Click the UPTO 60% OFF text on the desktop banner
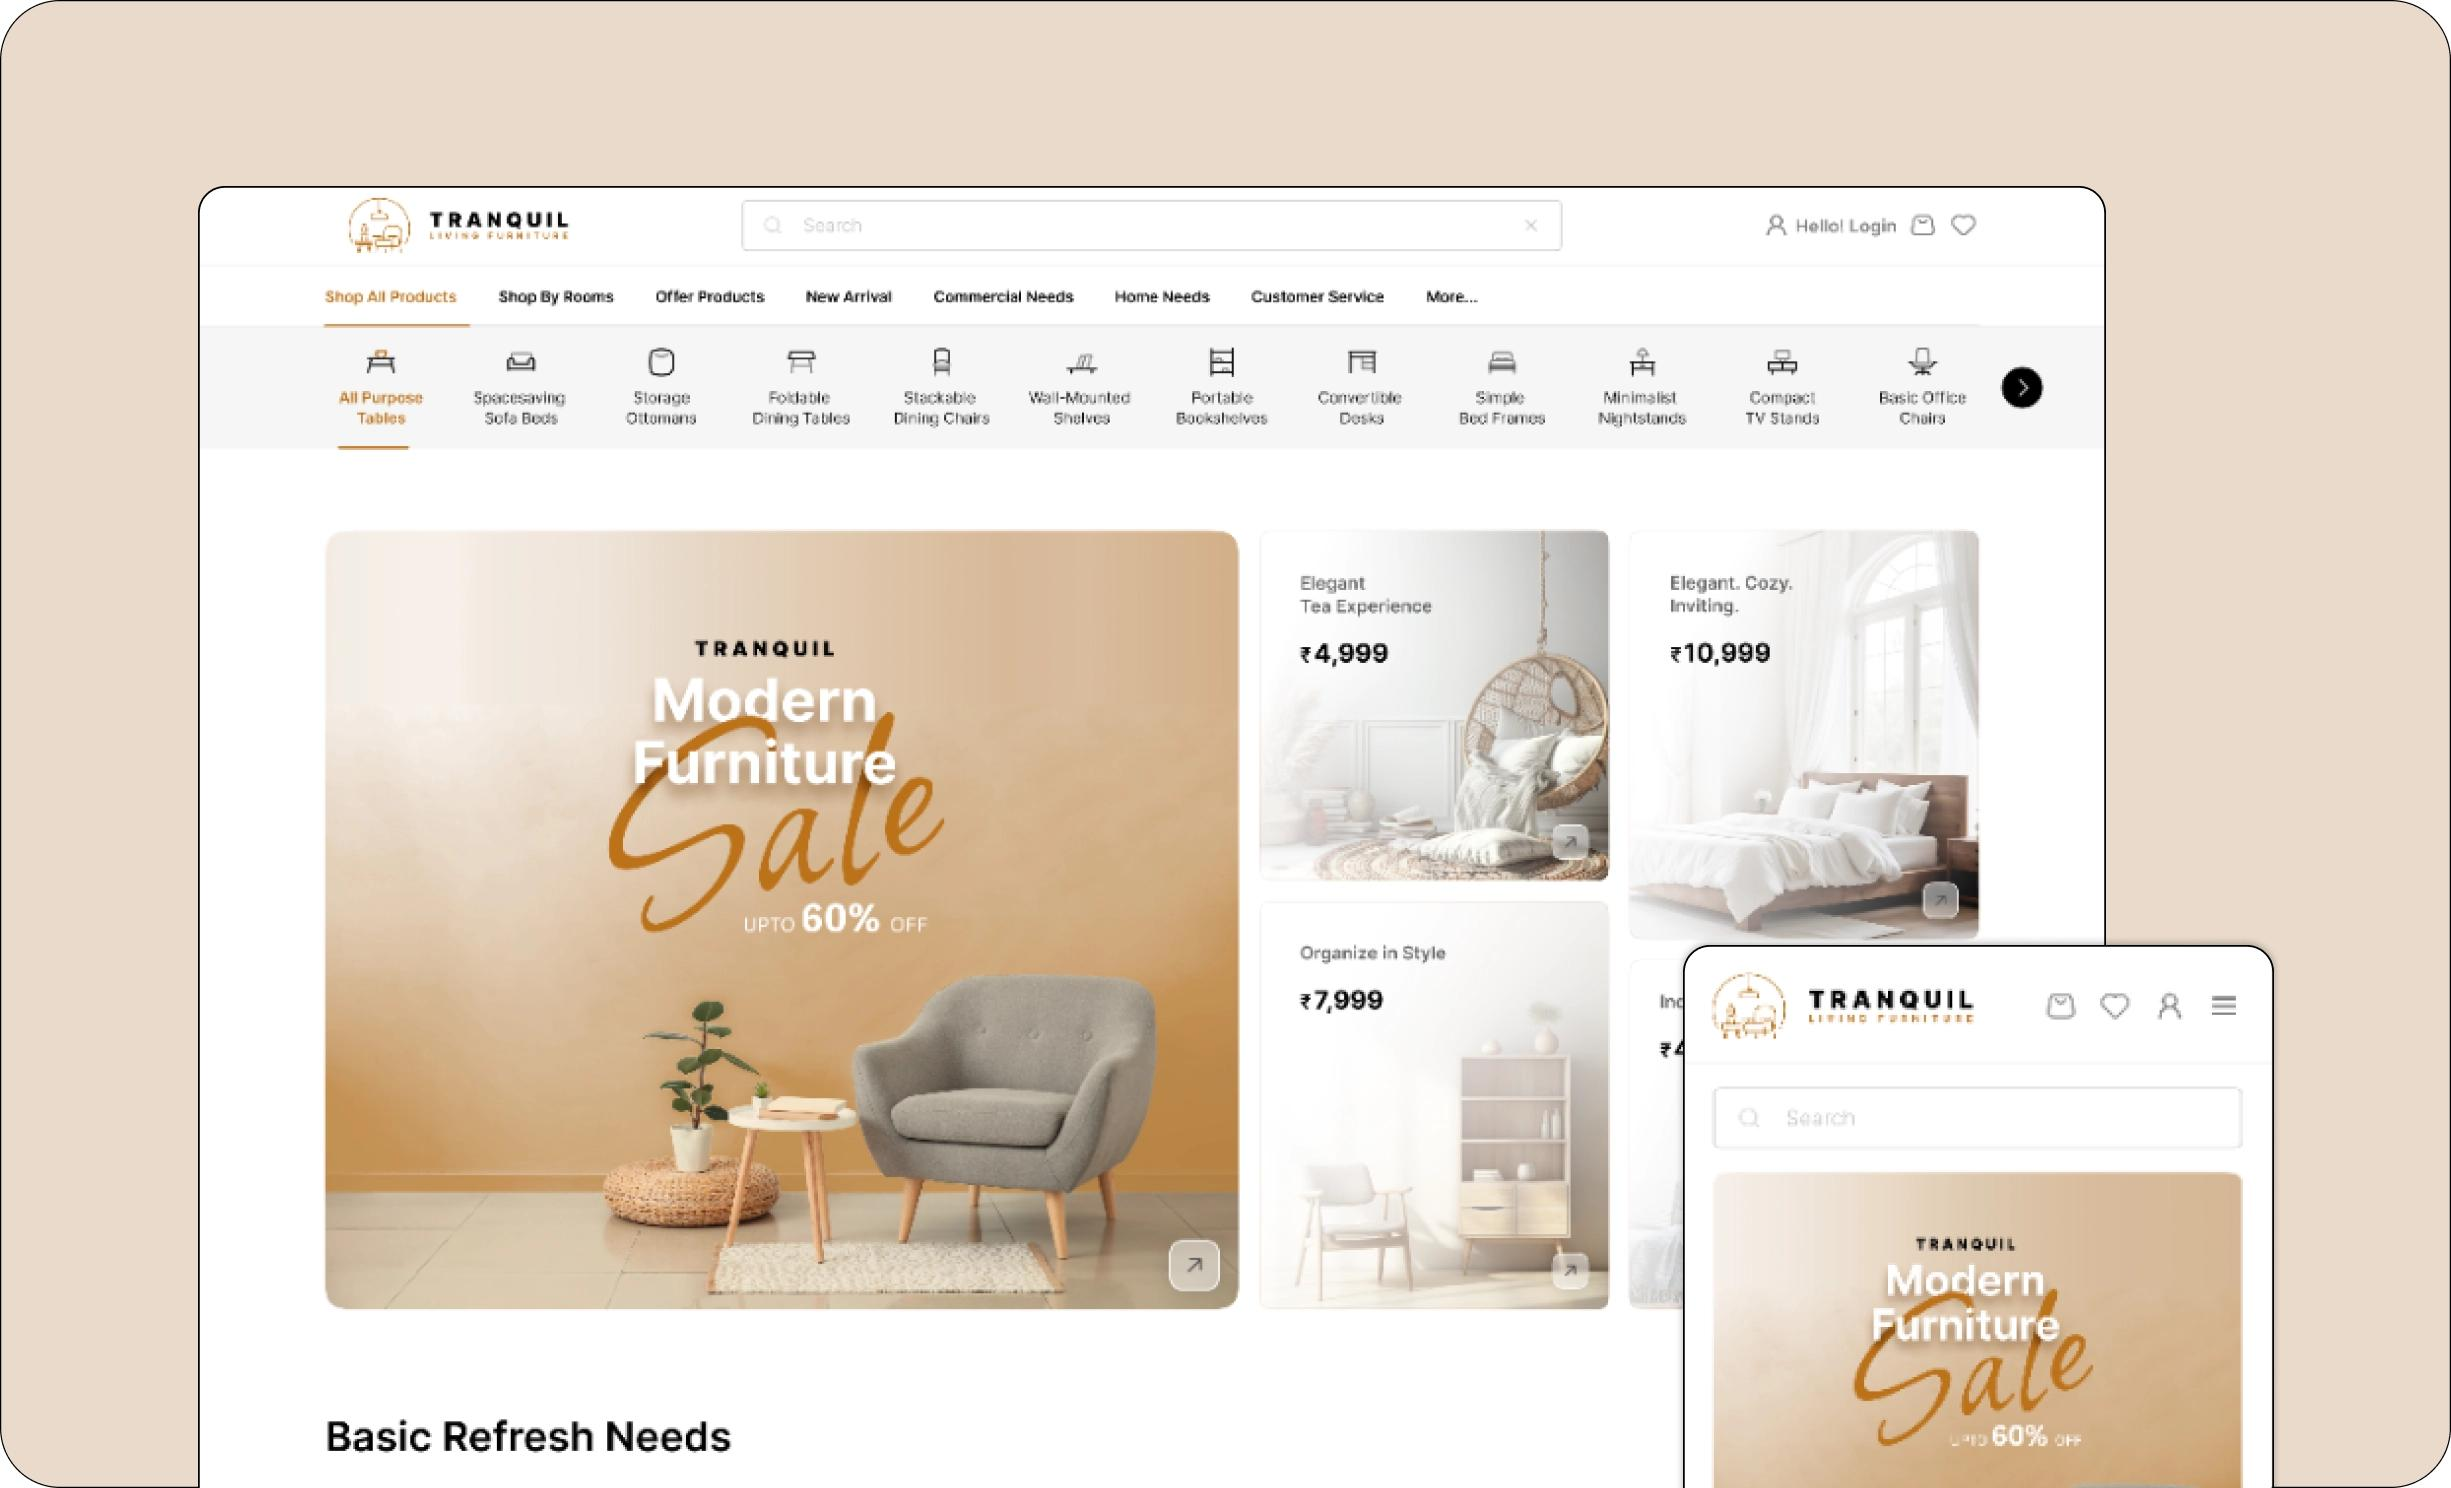Screen dimensions: 2451x1488 pos(835,919)
